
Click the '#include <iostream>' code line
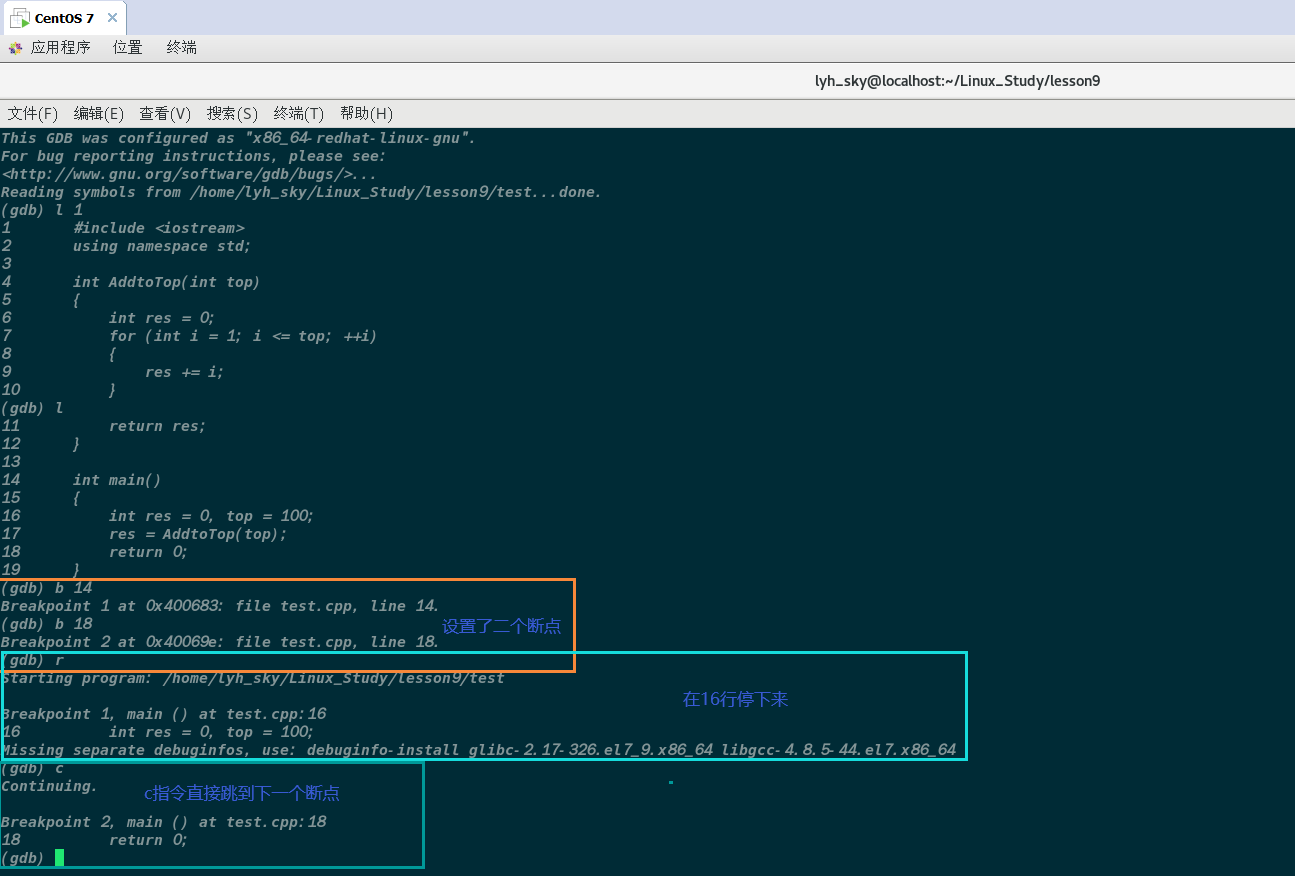[x=159, y=228]
